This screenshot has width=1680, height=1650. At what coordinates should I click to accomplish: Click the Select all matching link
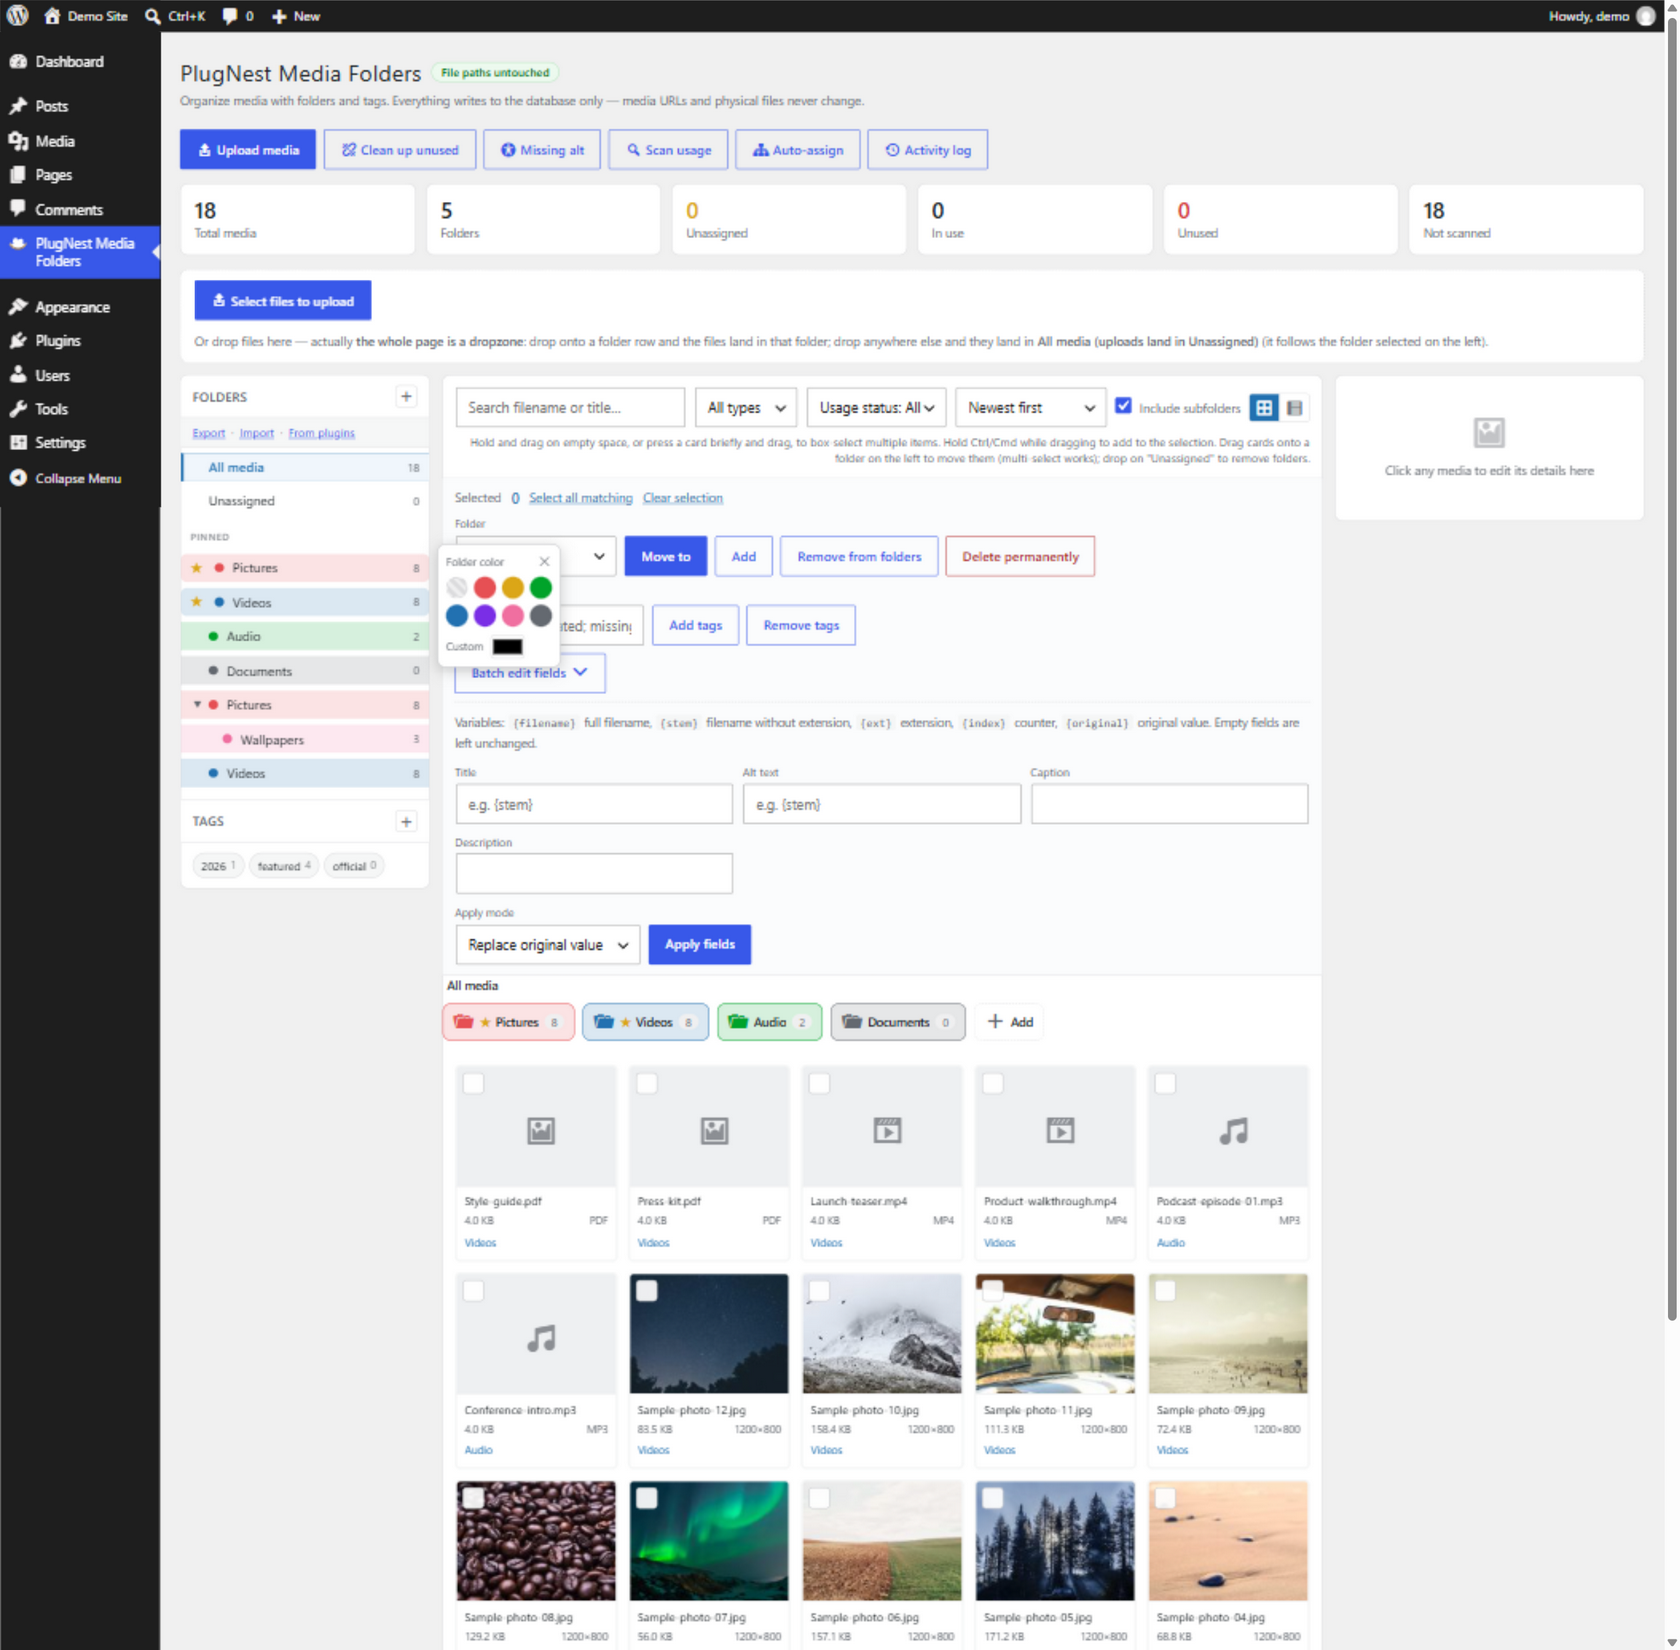(580, 498)
